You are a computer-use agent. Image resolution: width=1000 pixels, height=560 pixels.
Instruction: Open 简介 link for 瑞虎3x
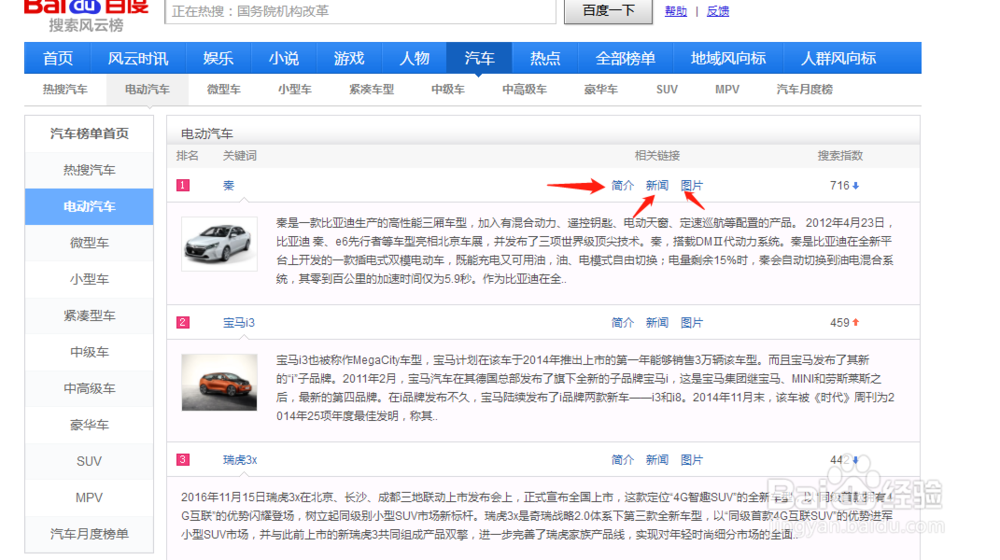[x=622, y=459]
